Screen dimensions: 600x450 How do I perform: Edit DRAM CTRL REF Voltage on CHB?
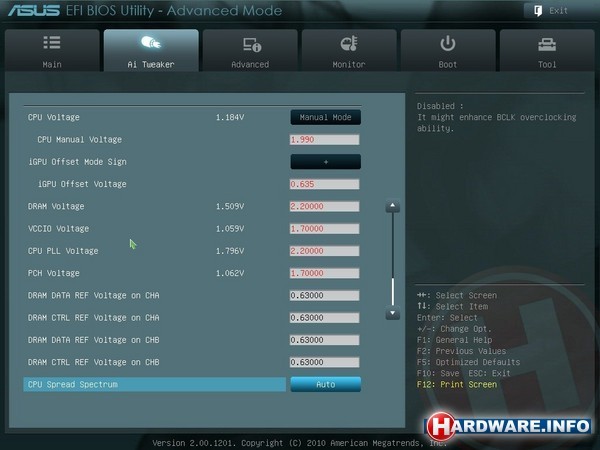click(x=324, y=362)
